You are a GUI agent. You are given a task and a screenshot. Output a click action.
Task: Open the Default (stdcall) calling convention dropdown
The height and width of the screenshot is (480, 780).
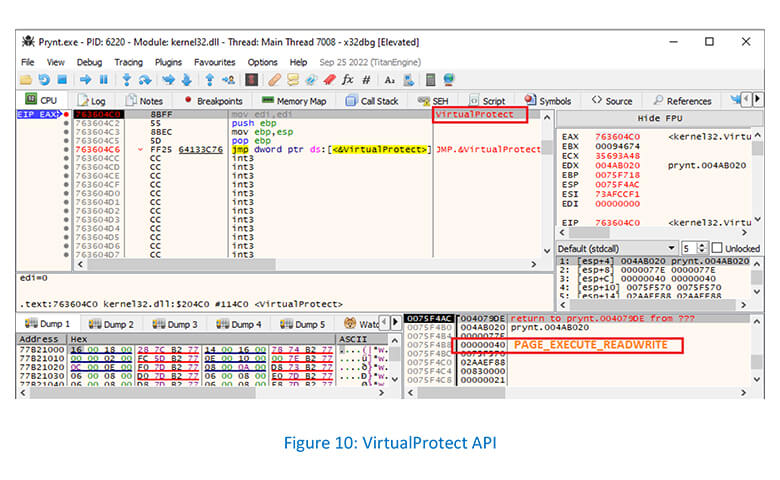[616, 248]
